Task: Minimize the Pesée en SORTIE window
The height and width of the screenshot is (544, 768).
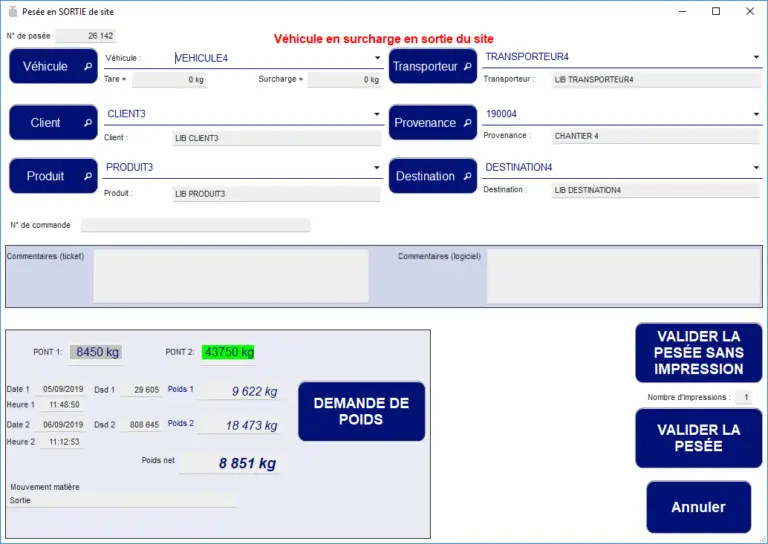Action: coord(682,11)
